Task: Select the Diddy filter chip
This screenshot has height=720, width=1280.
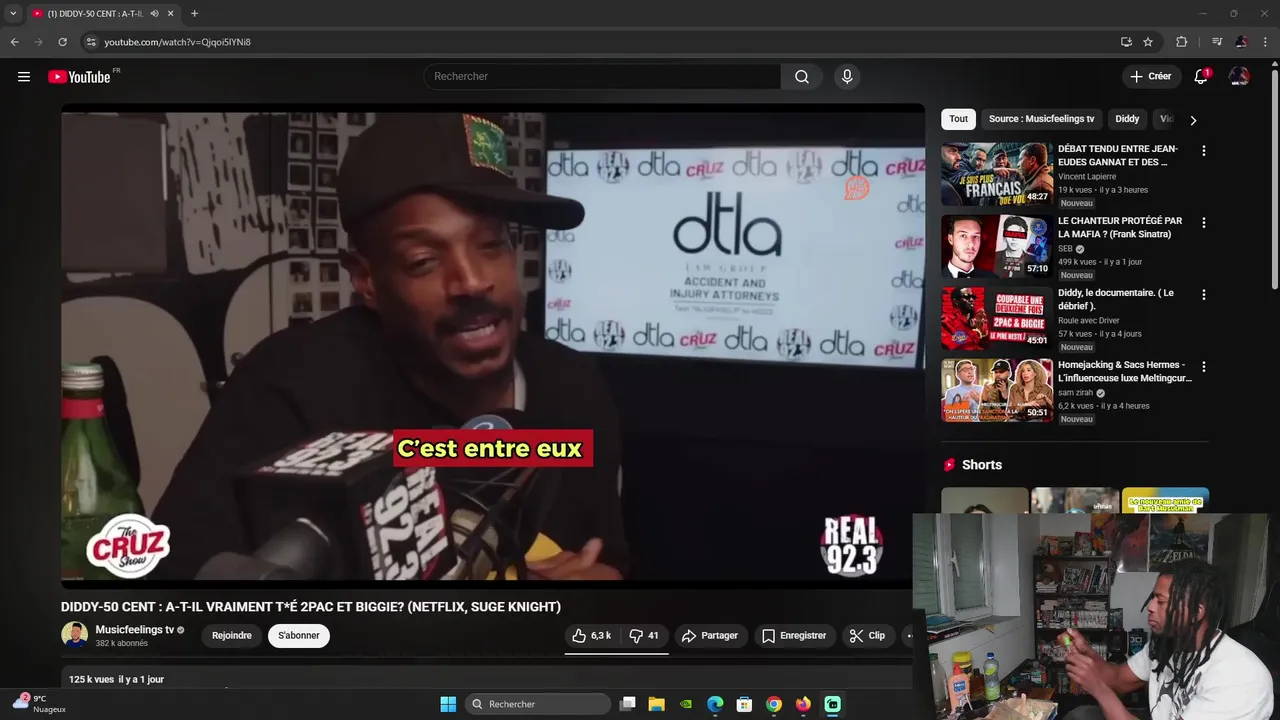Action: (x=1127, y=119)
